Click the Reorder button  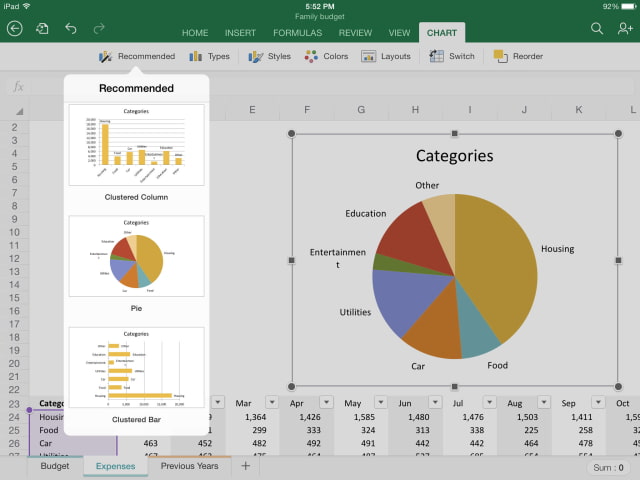[518, 56]
